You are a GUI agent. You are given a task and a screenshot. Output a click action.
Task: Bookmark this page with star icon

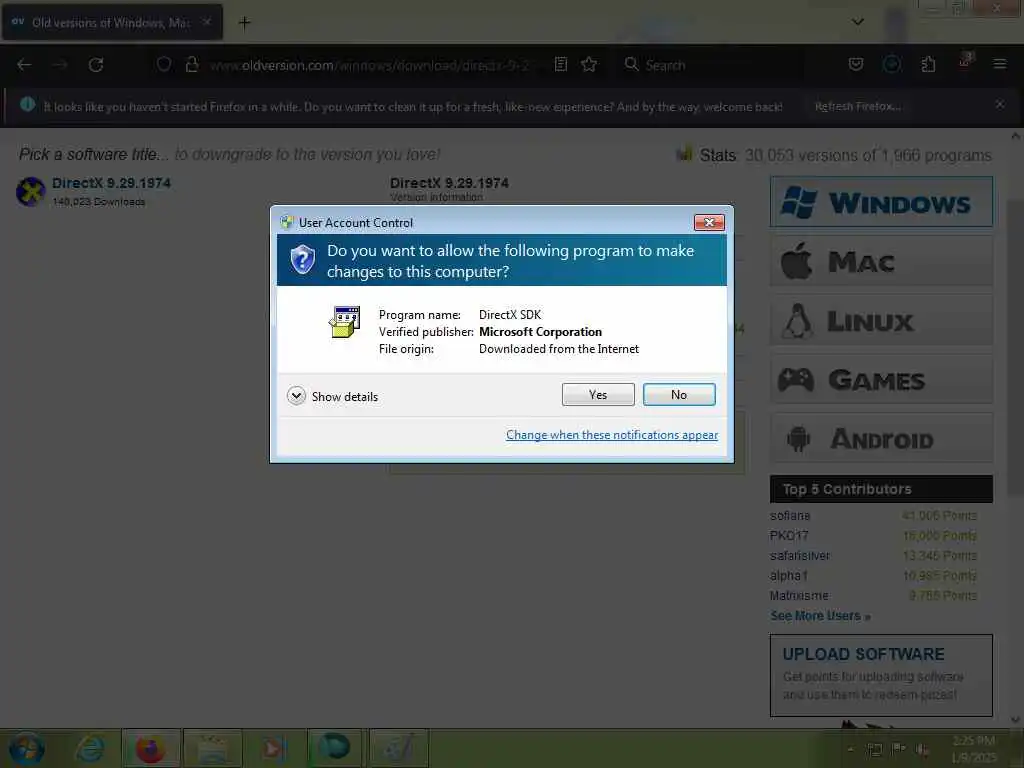(589, 64)
